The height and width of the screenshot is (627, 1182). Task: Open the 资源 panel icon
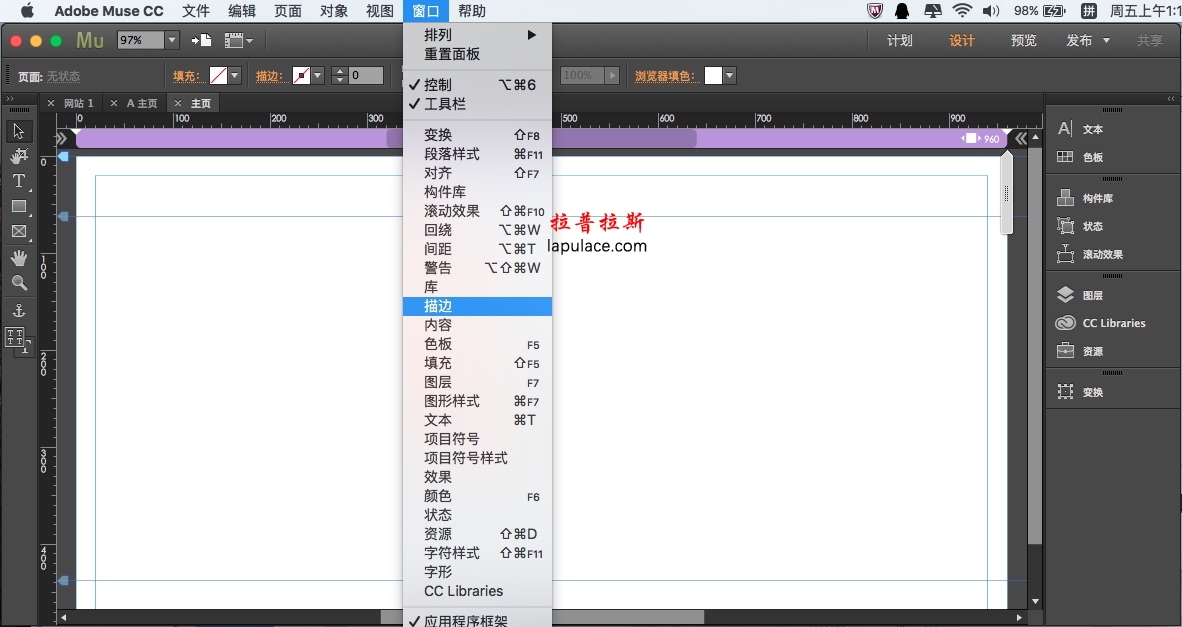(1064, 351)
